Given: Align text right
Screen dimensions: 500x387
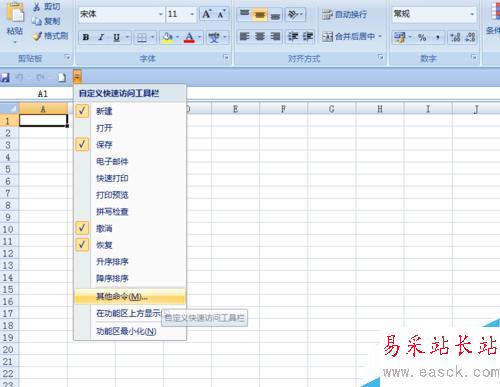Looking at the screenshot, I should tap(275, 36).
